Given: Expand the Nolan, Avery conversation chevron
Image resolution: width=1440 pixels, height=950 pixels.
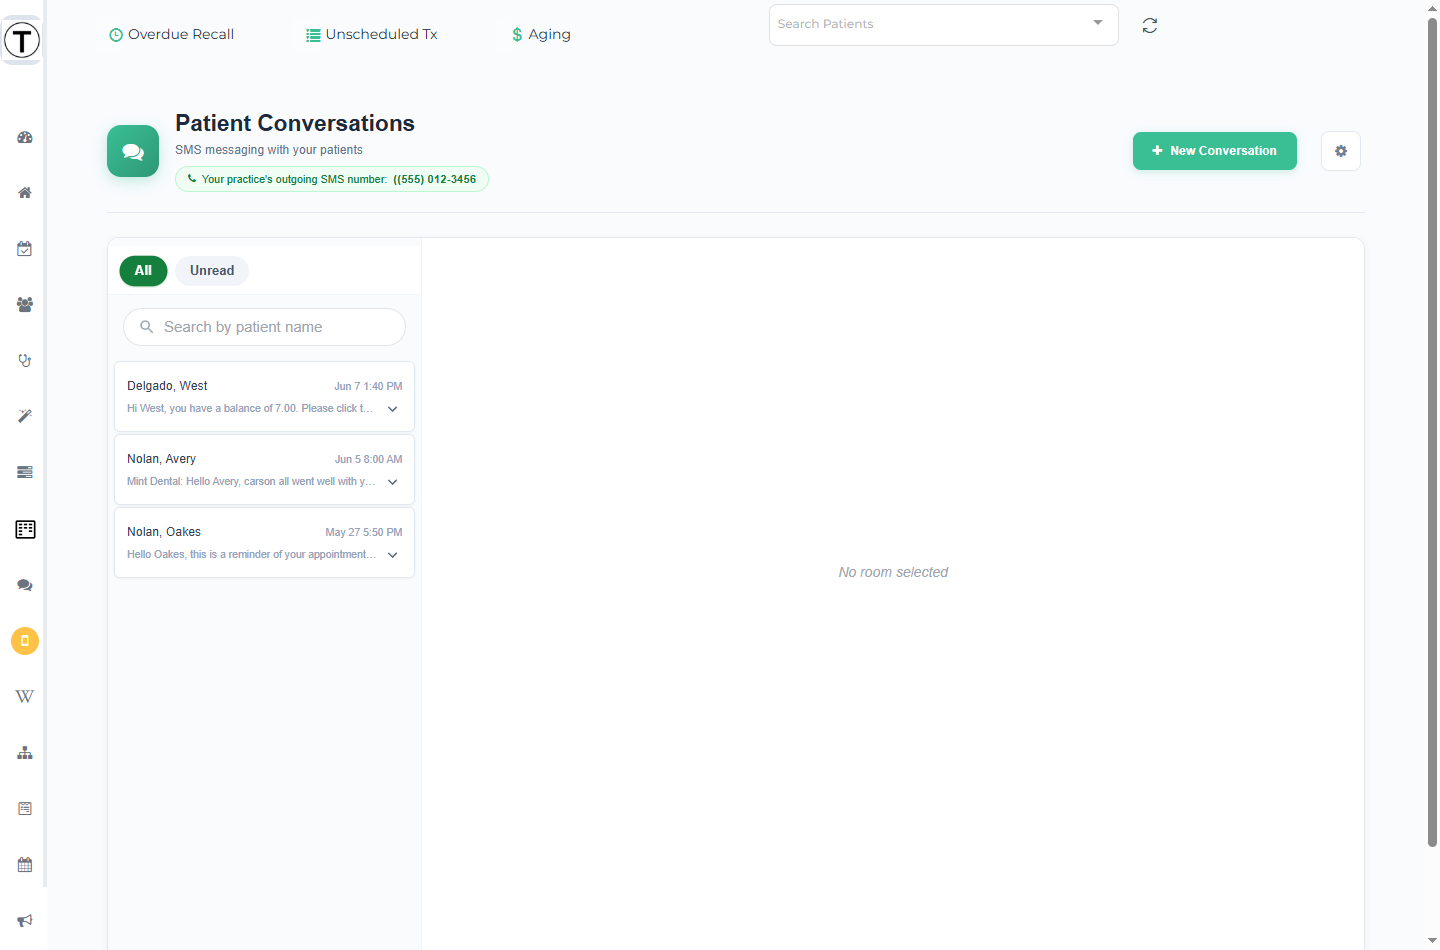Looking at the screenshot, I should click(393, 482).
